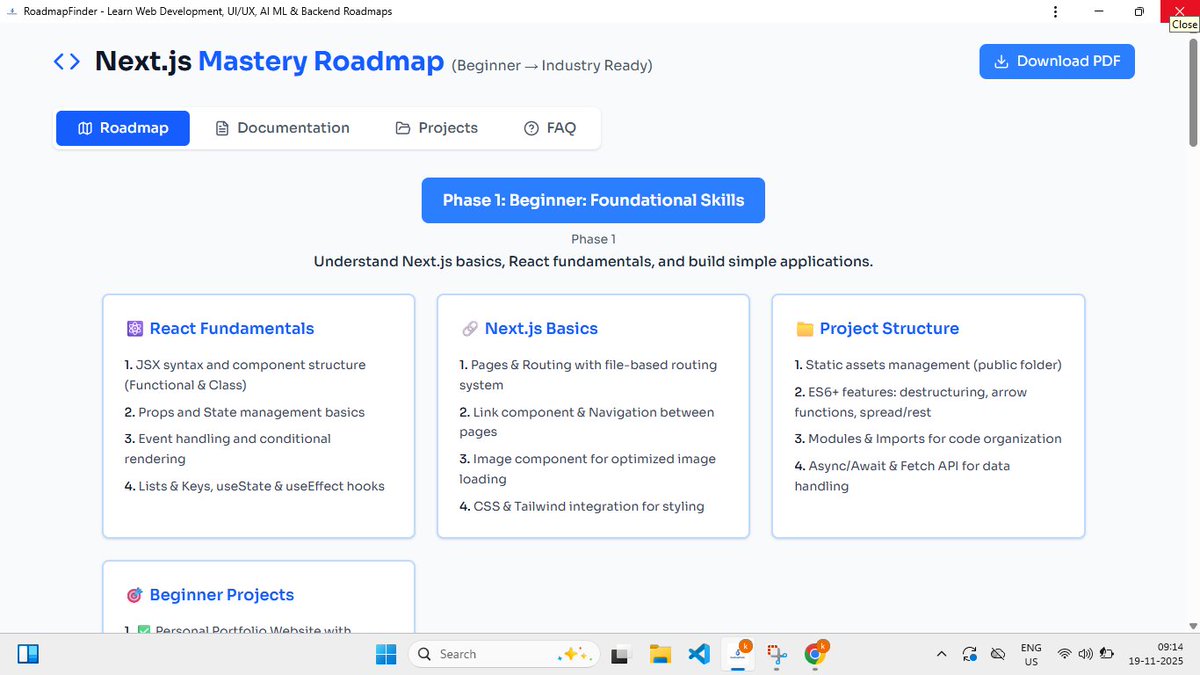This screenshot has height=675, width=1200.
Task: Click 'Static assets management (public folder)' item
Action: pyautogui.click(x=928, y=365)
